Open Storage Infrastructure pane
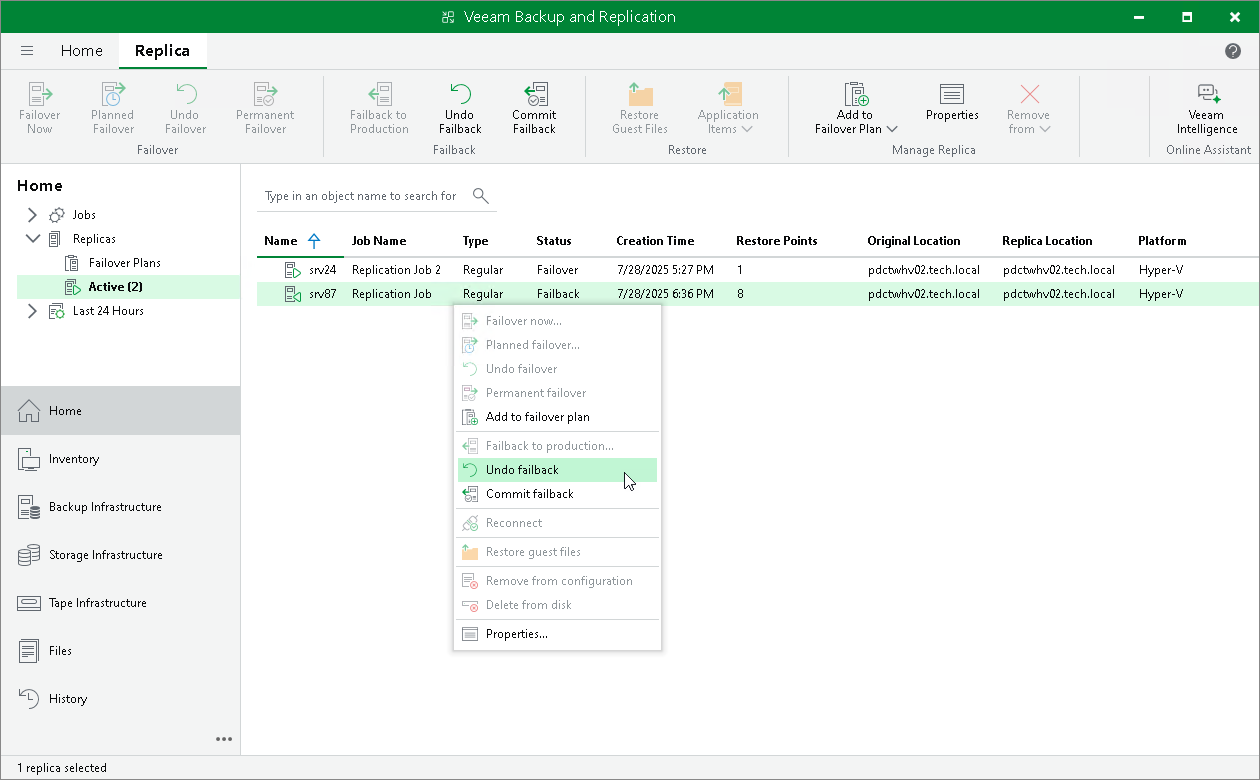 pyautogui.click(x=120, y=555)
